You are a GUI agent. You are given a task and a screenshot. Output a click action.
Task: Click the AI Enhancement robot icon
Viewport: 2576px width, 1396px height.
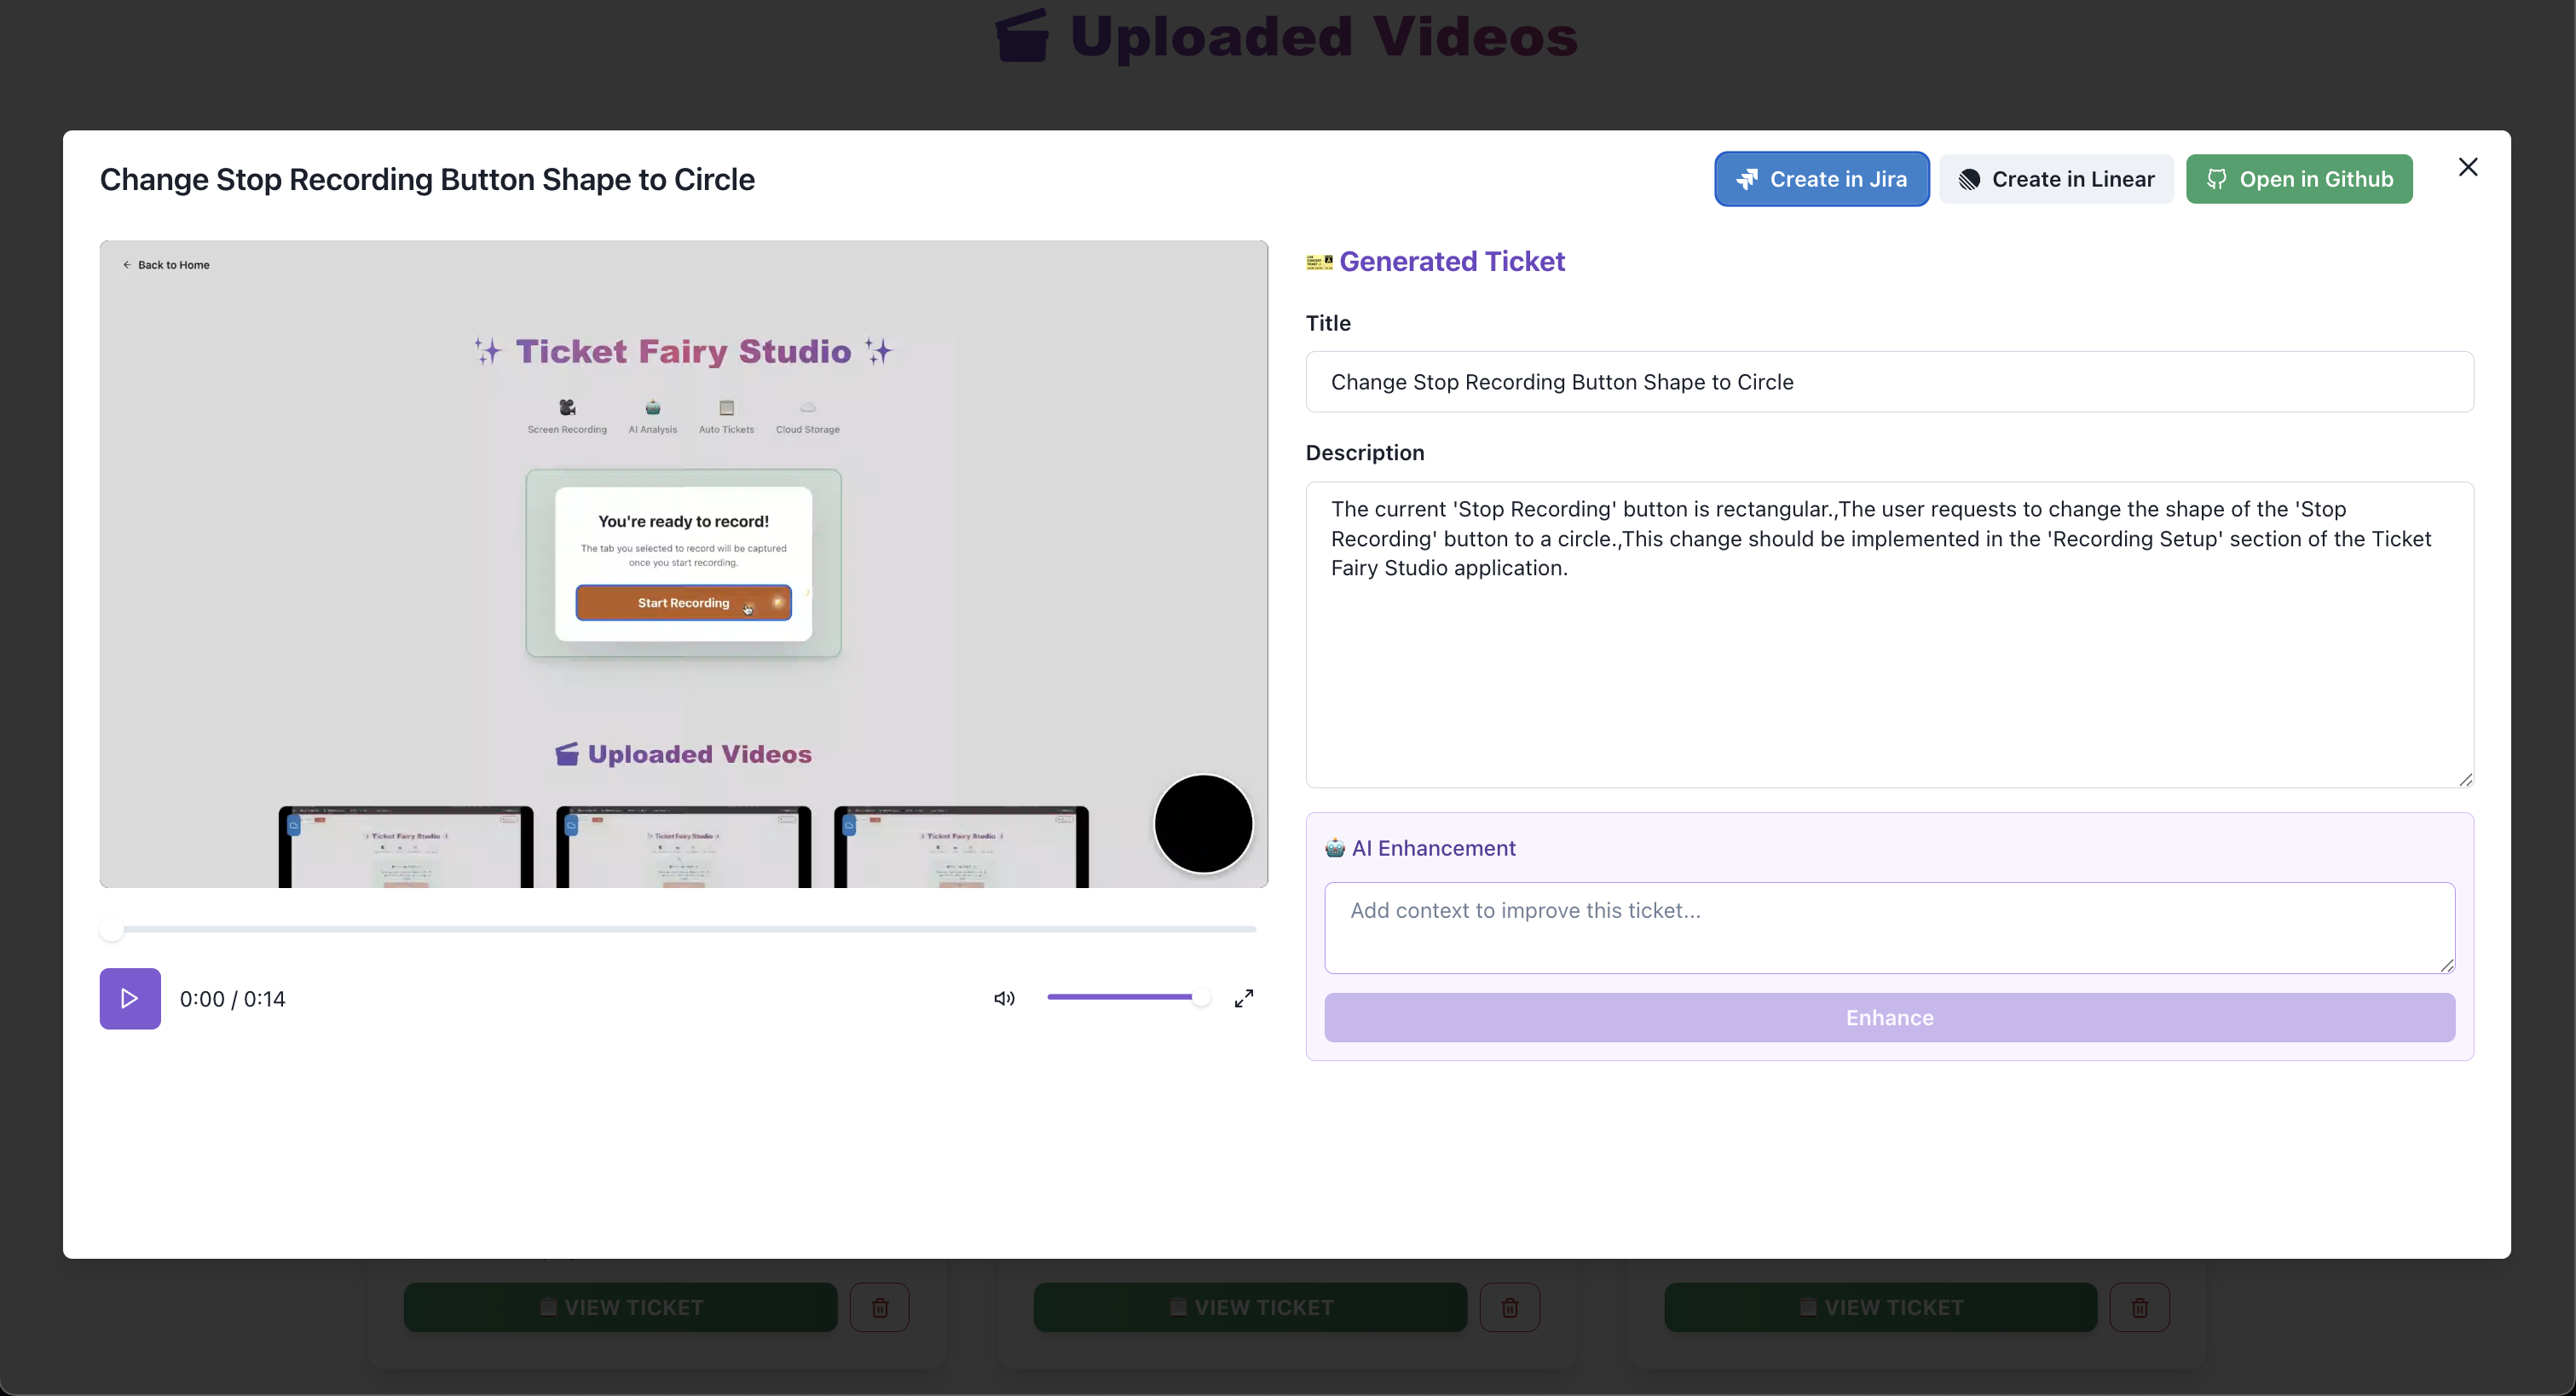(x=1334, y=848)
